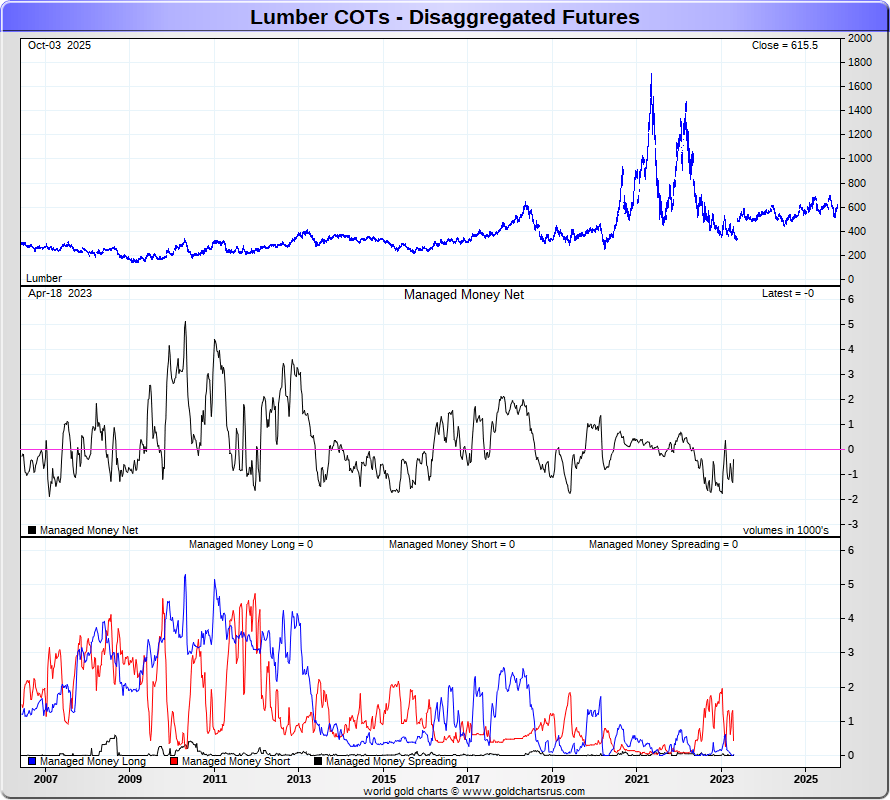This screenshot has width=890, height=800.
Task: Click the 2023 x-axis label
Action: [x=721, y=779]
